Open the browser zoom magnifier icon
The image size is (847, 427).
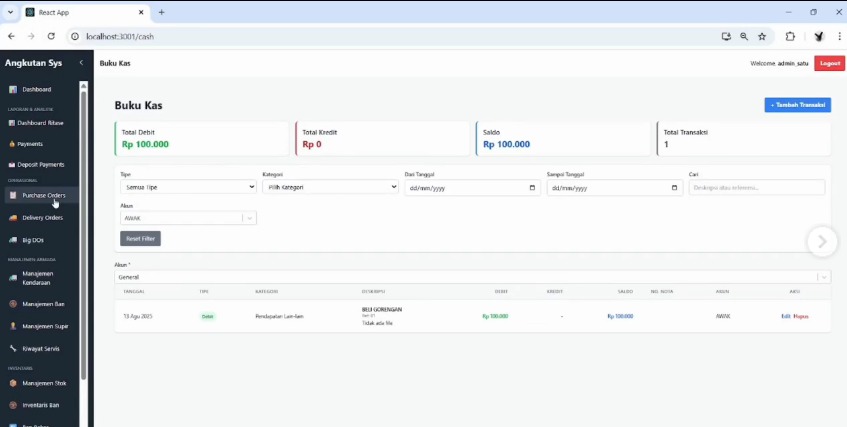coord(744,36)
